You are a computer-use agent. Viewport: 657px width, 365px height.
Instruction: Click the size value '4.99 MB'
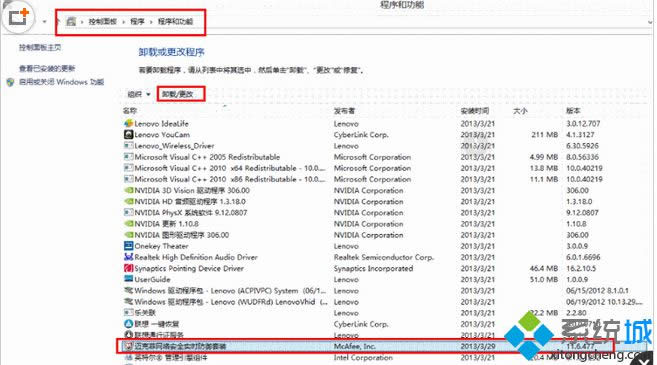click(x=544, y=157)
